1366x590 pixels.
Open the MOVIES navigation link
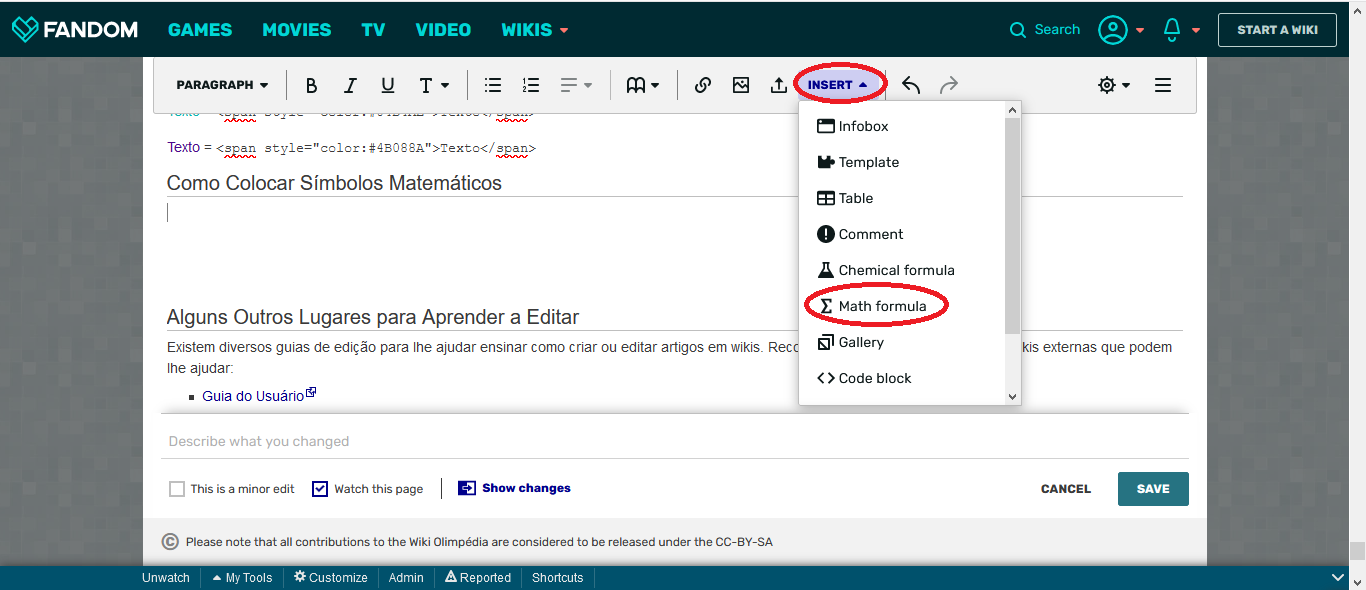point(297,30)
